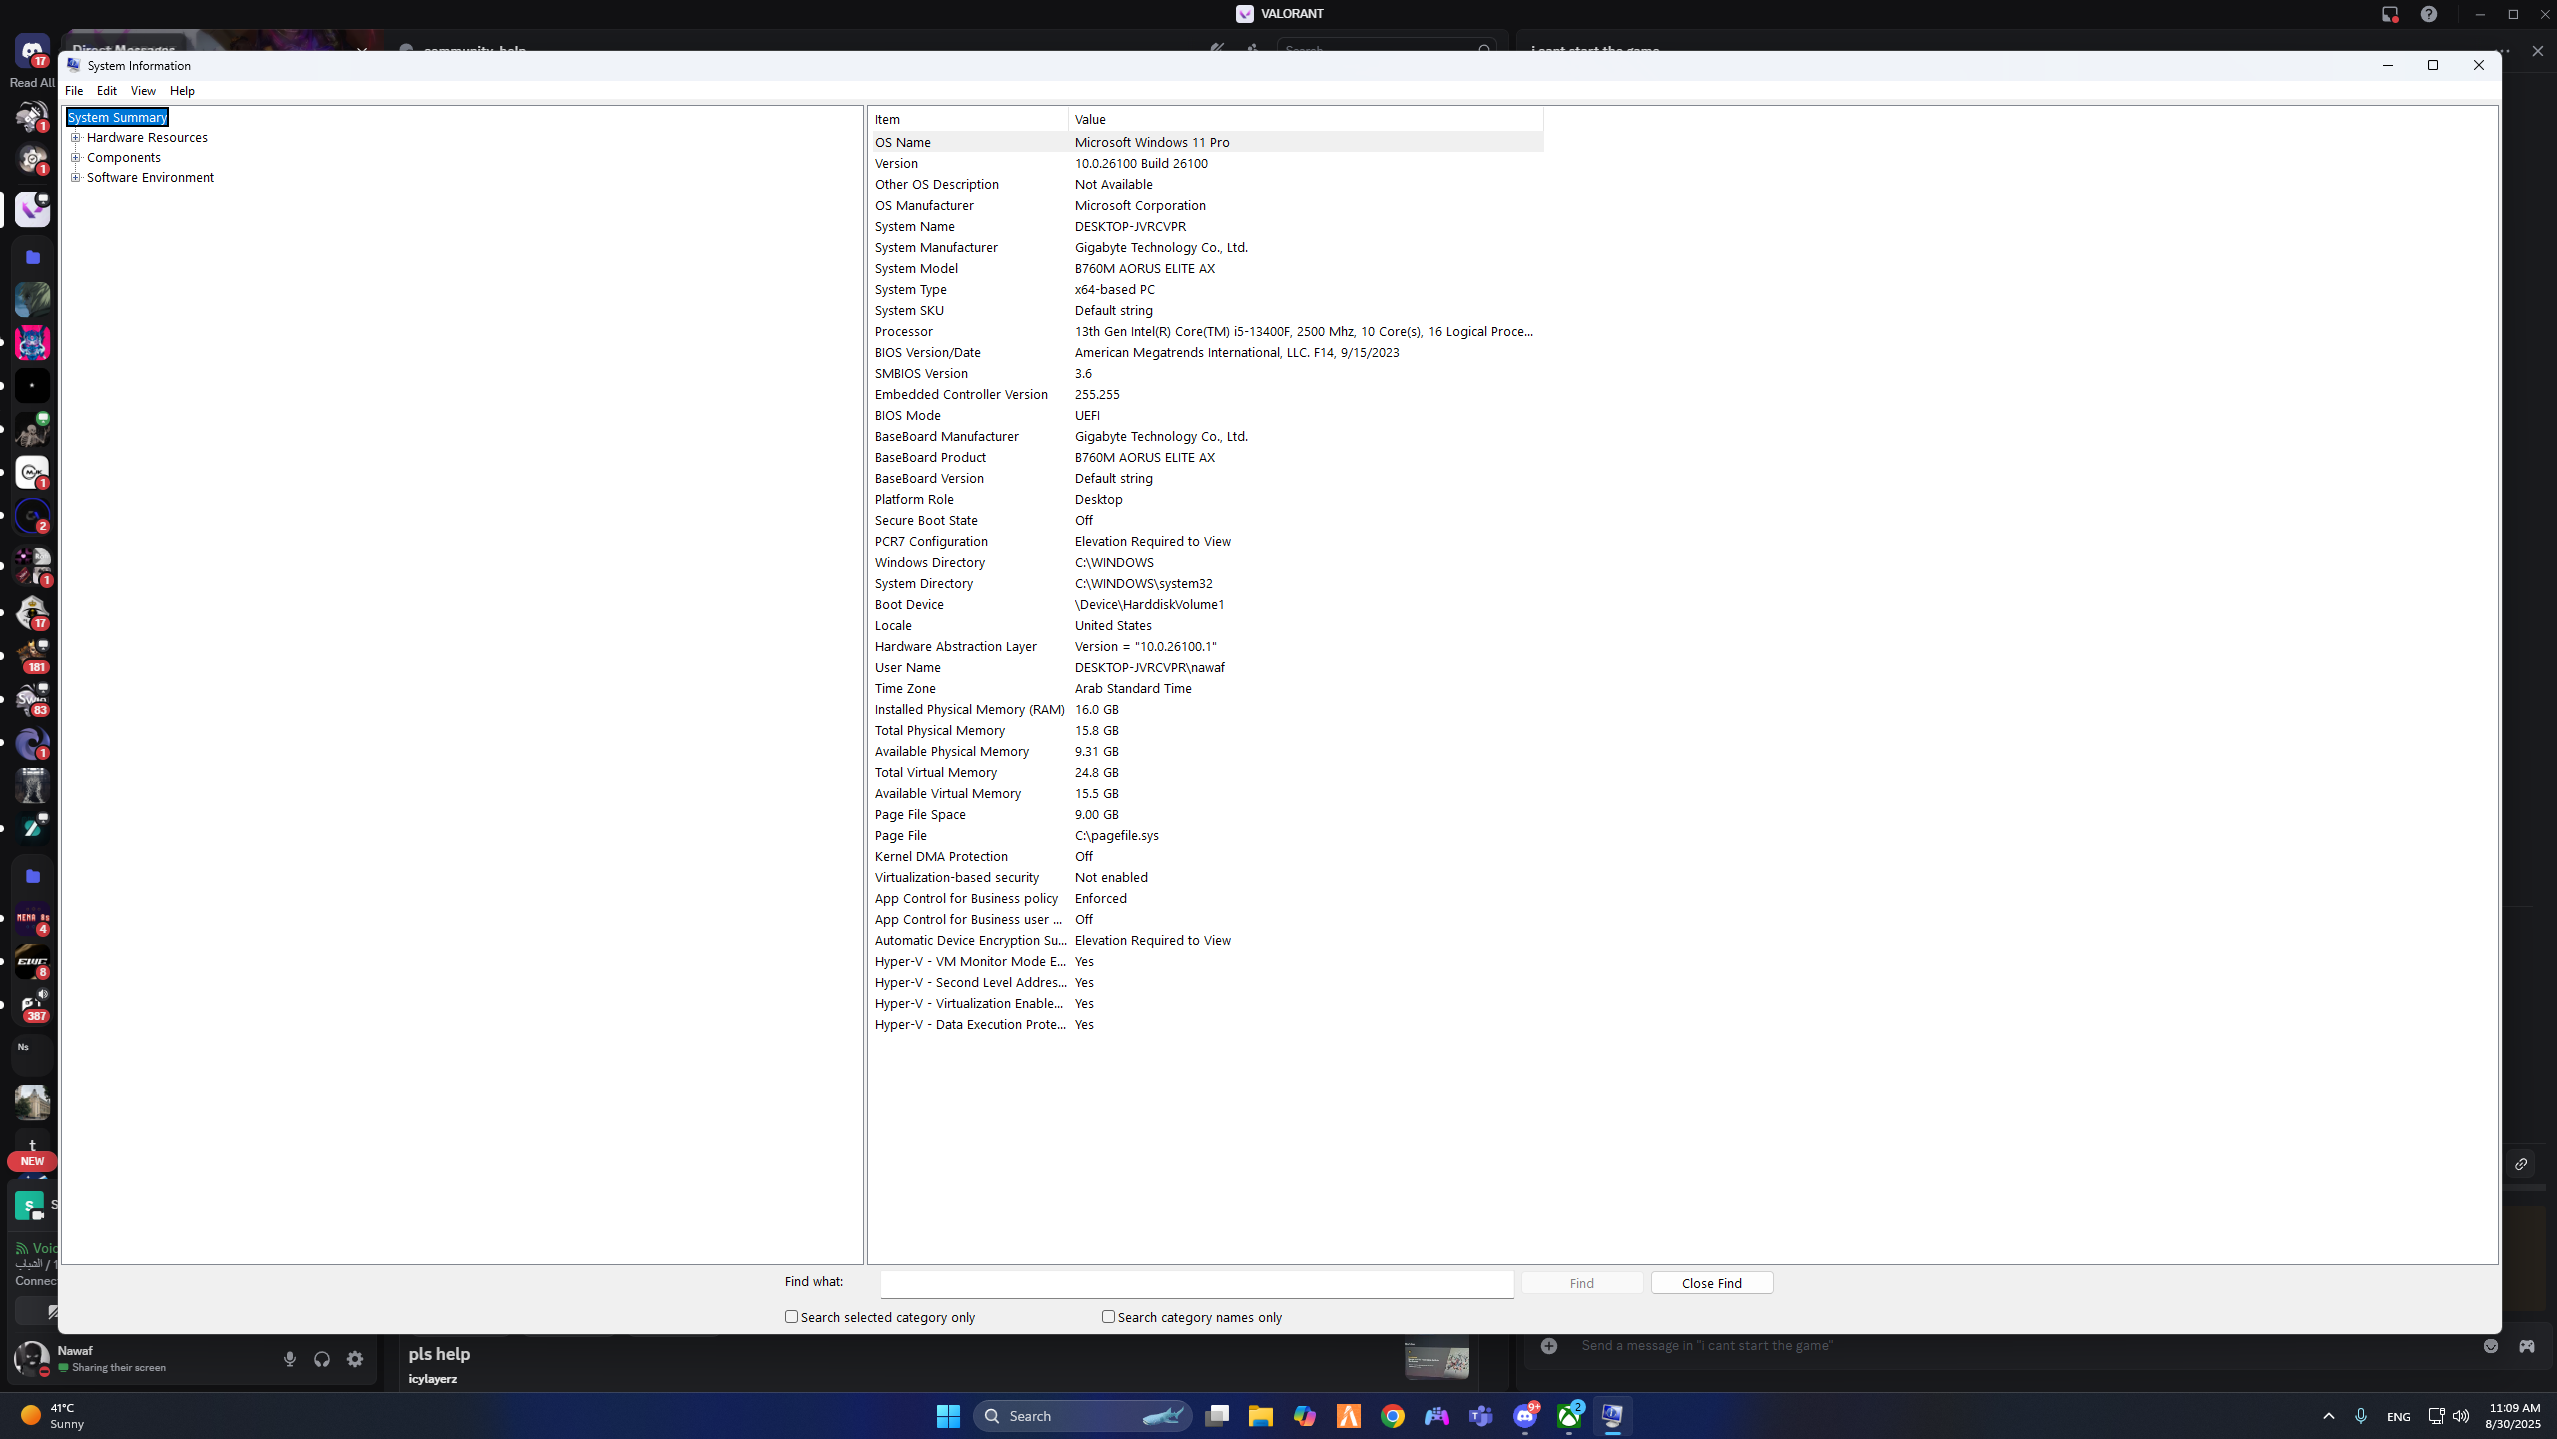Expand the Components tree node
The image size is (2557, 1439).
pos(76,158)
